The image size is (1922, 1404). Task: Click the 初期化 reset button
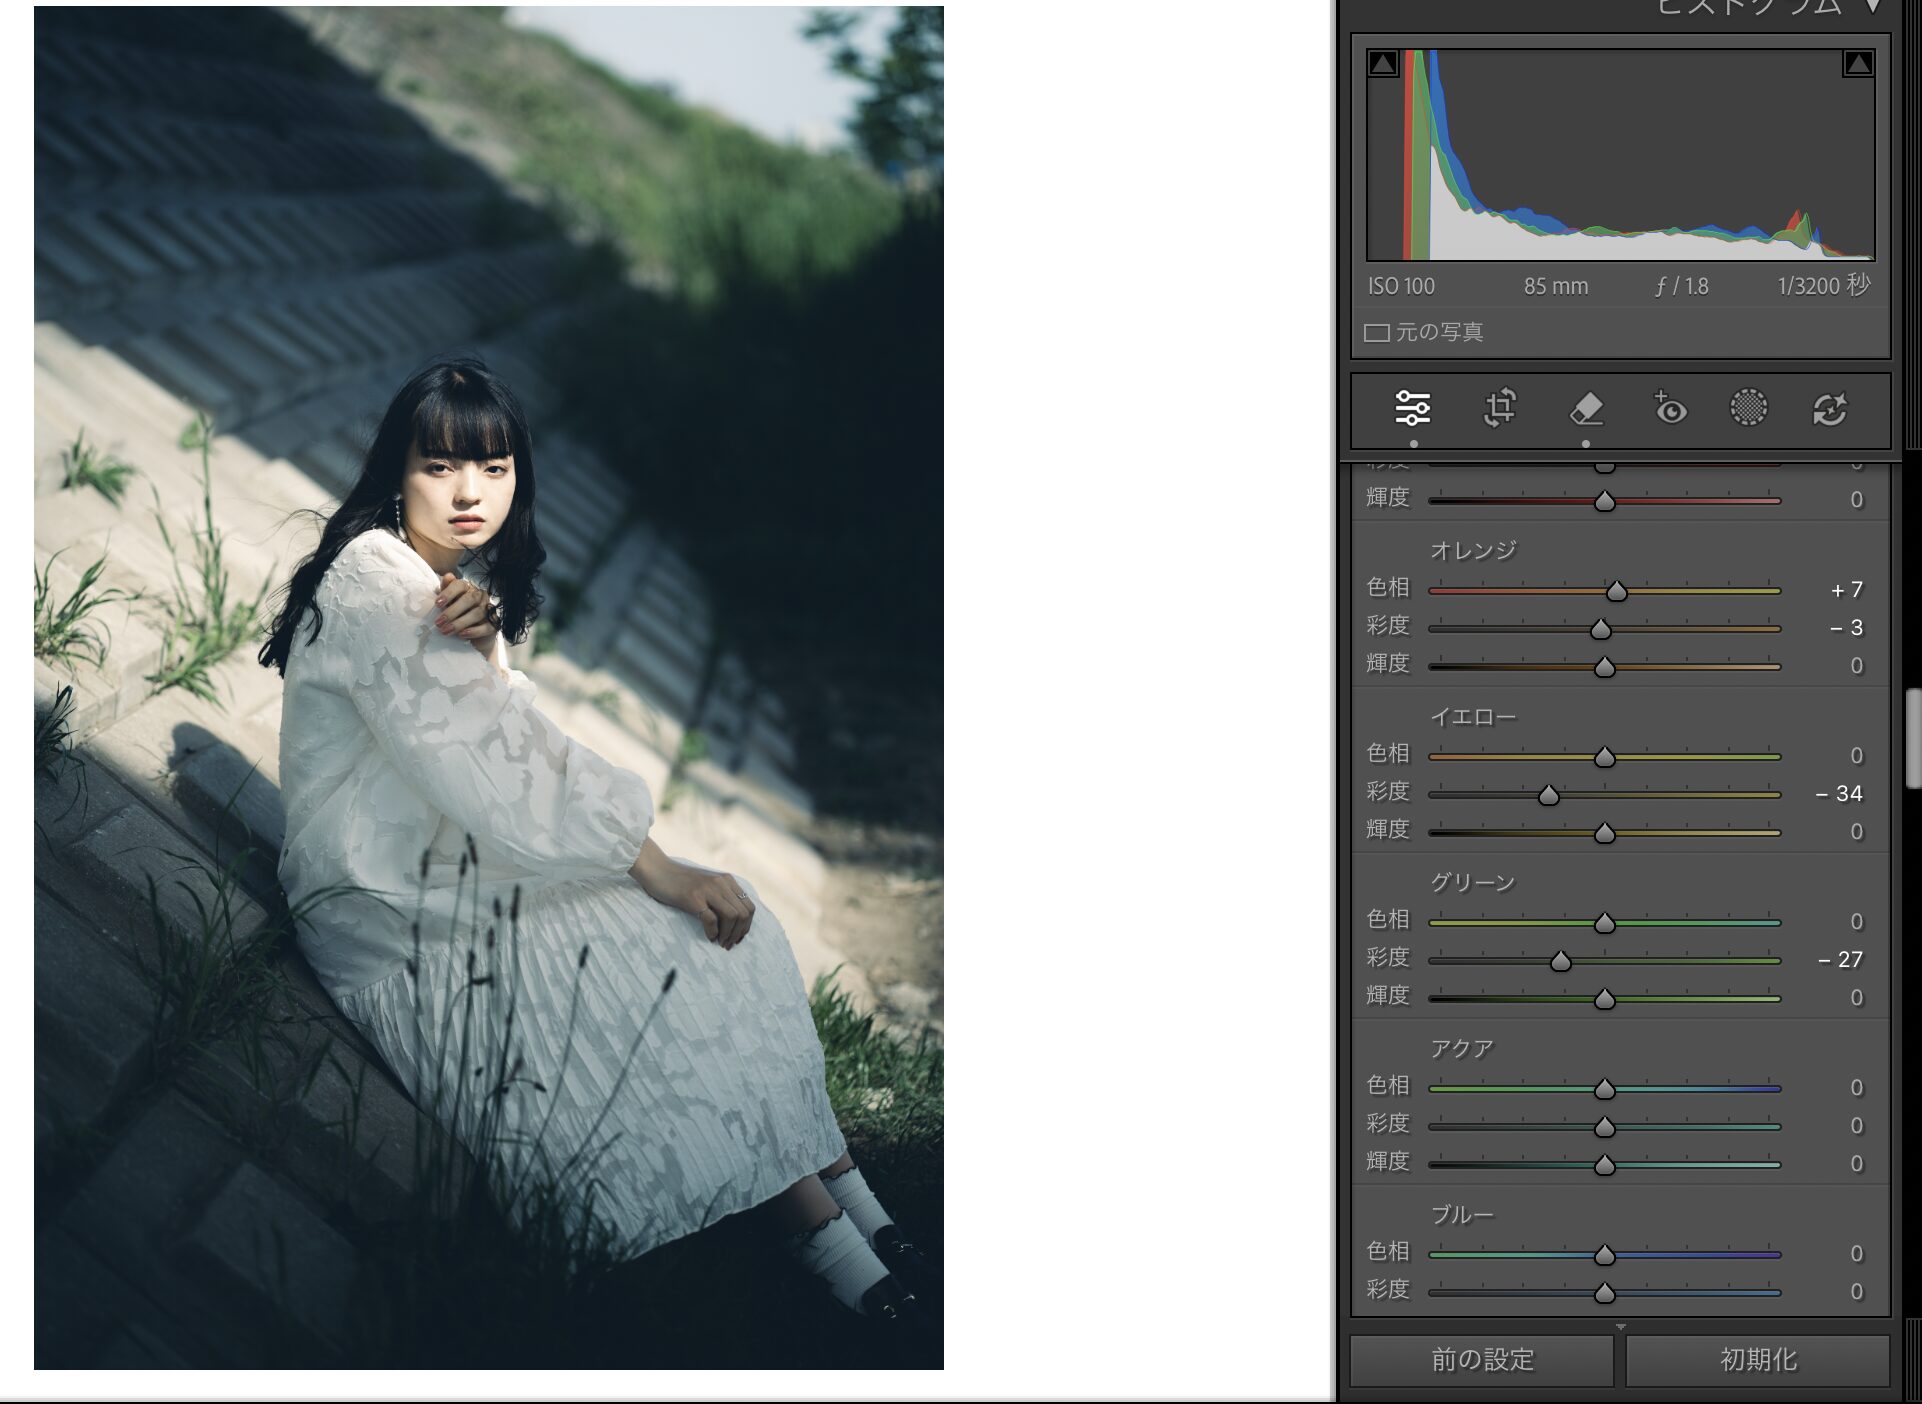coord(1758,1360)
